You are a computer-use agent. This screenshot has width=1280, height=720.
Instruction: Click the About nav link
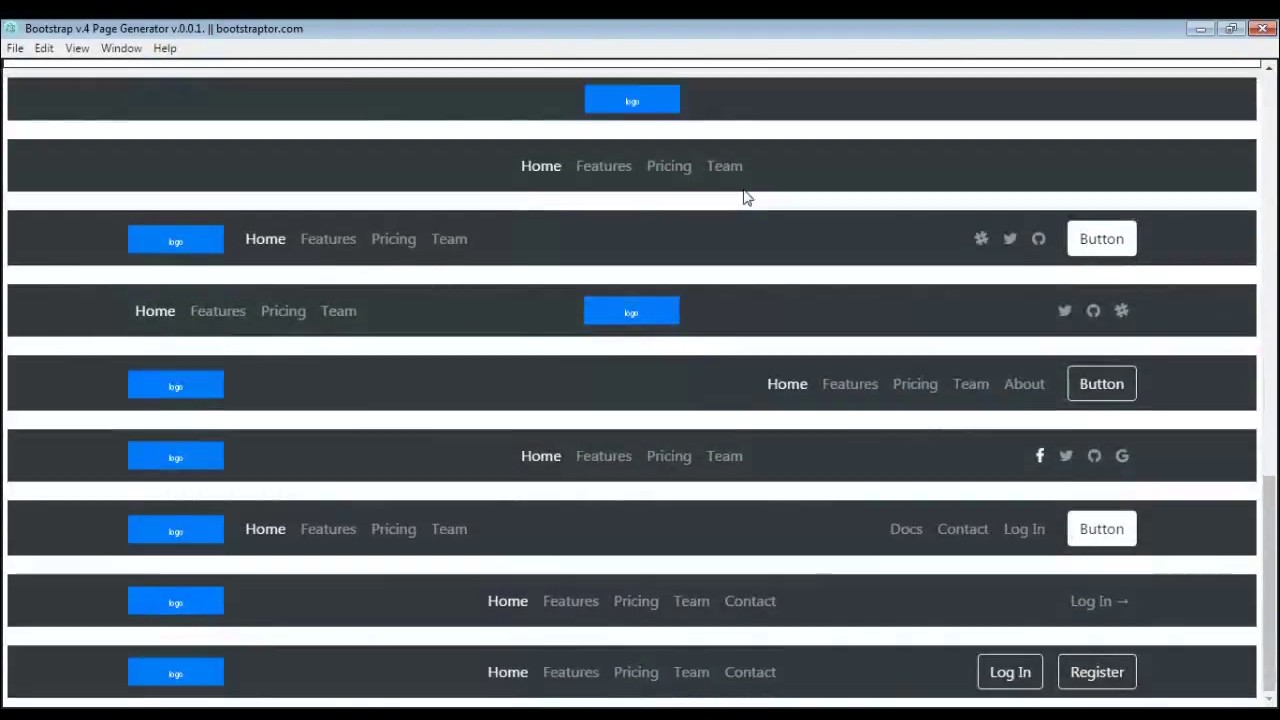pos(1024,384)
